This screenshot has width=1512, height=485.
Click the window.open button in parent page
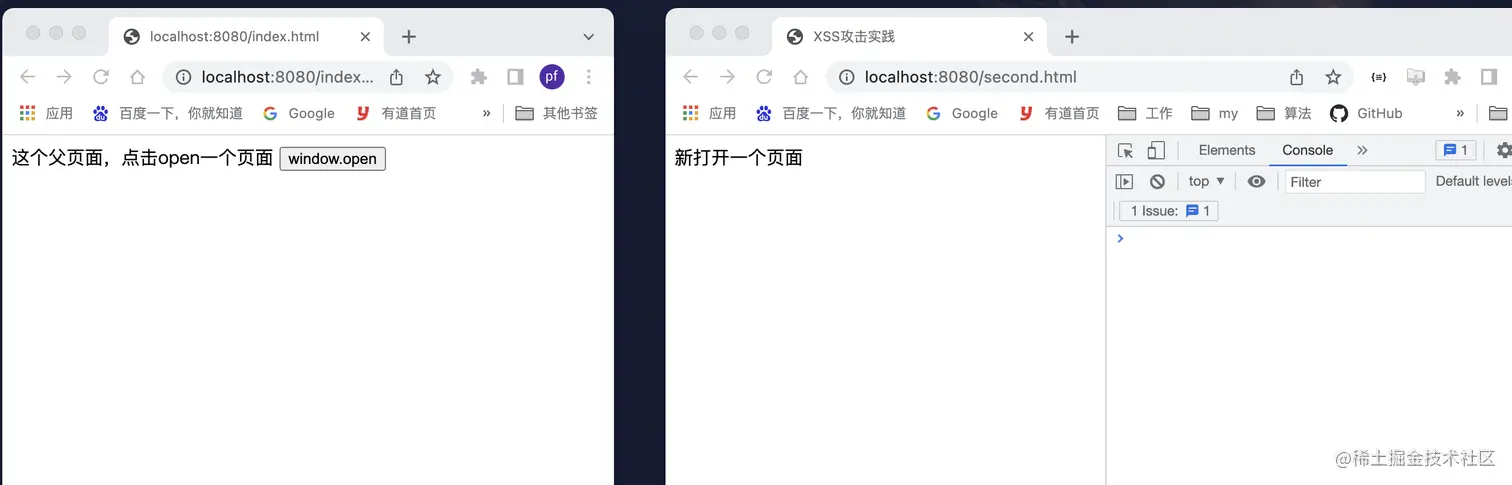(332, 159)
